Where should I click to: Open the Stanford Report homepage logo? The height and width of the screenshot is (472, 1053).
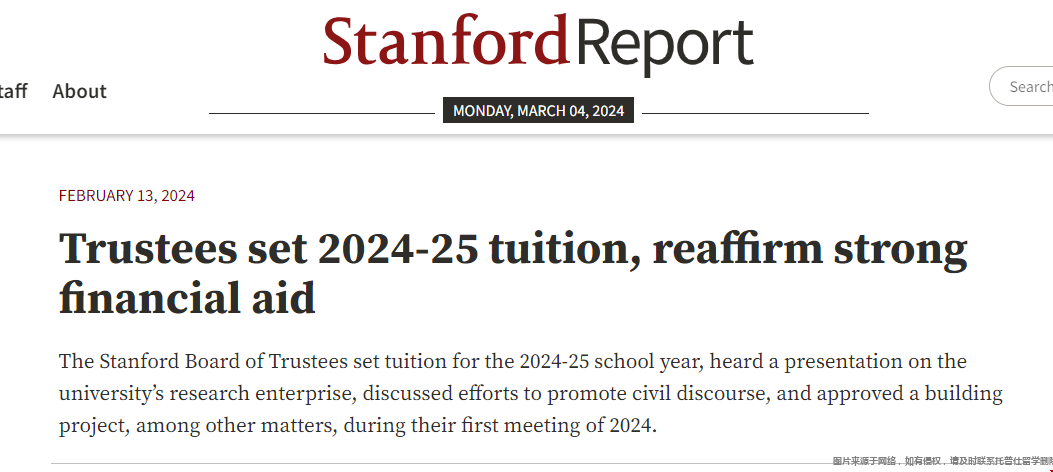tap(538, 43)
